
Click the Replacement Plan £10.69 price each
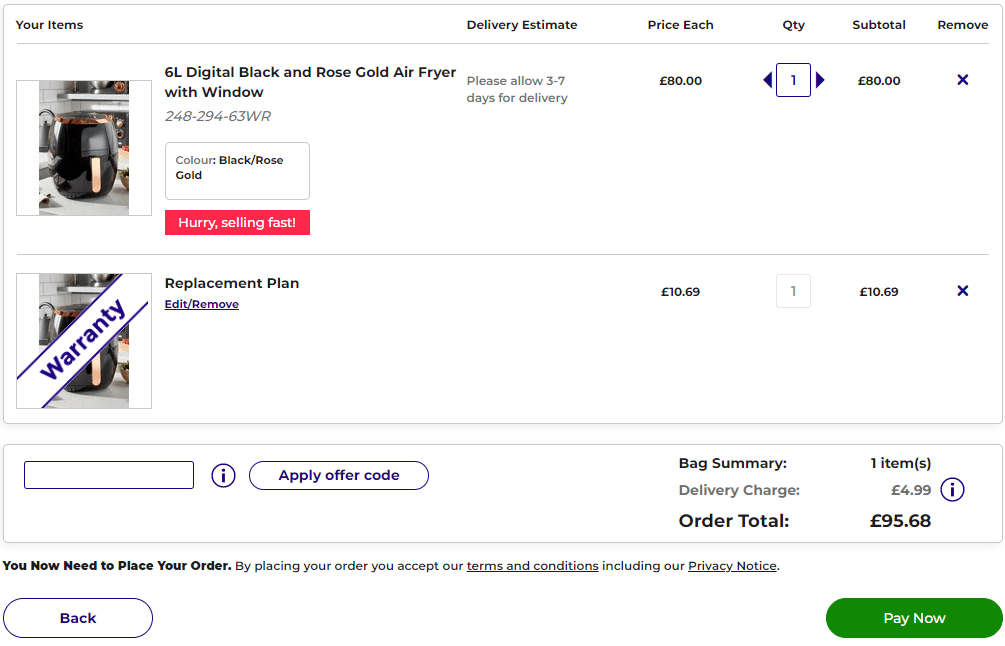680,292
